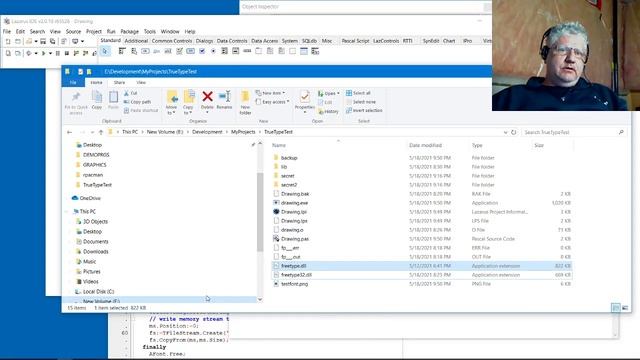Screen dimensions: 640x360
Task: Click the Back navigation arrow in Explorer
Action: point(69,132)
